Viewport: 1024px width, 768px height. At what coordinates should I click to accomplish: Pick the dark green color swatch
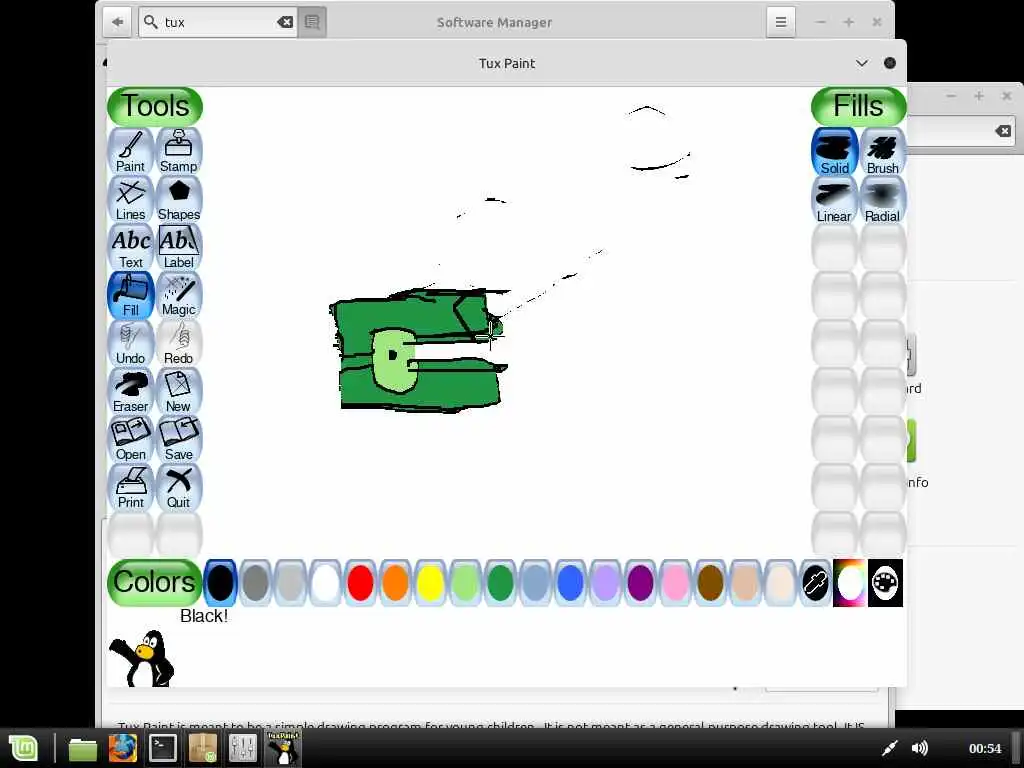tap(500, 583)
